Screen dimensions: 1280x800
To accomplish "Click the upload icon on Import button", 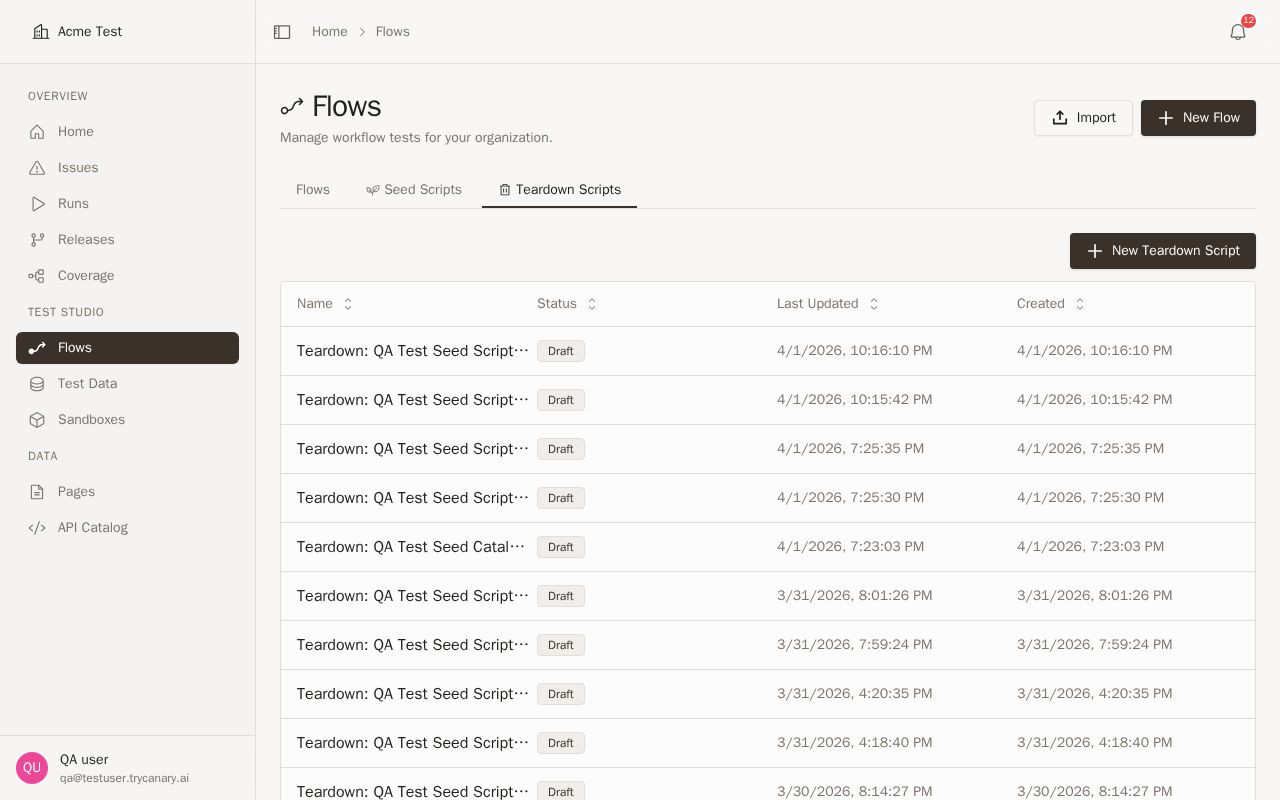I will pyautogui.click(x=1060, y=118).
